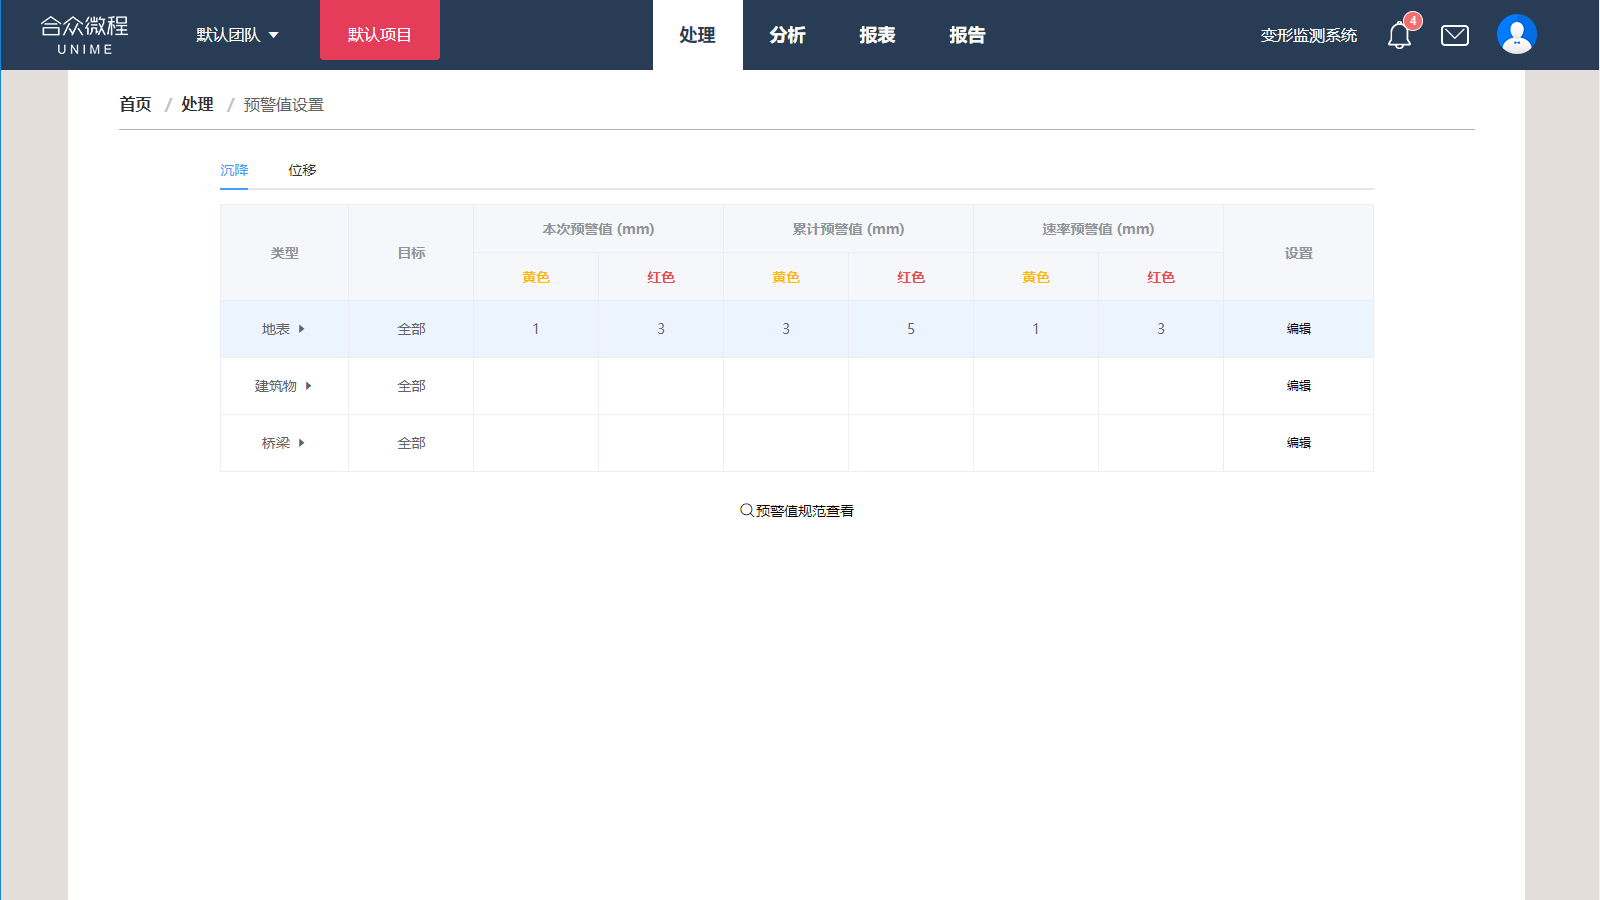
Task: Go to the 报表 menu
Action: click(877, 35)
